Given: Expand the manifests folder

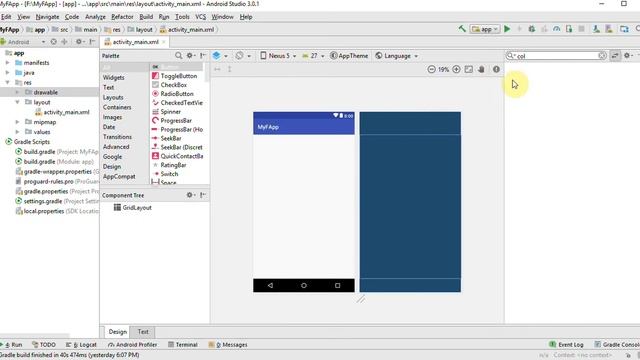Looking at the screenshot, I should pyautogui.click(x=7, y=63).
